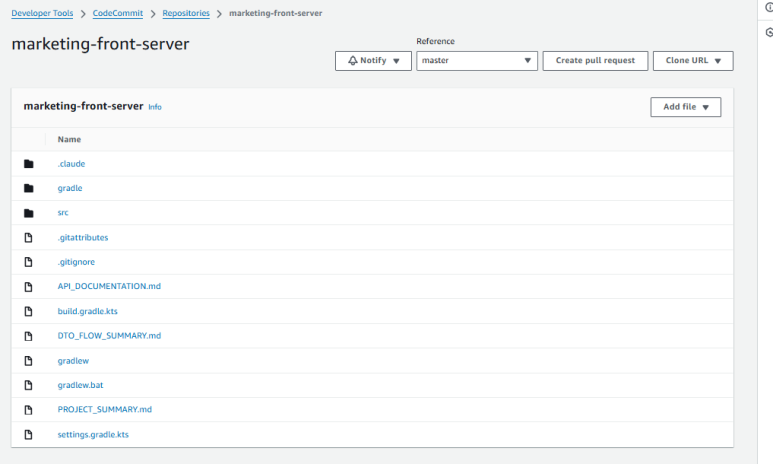773x464 pixels.
Task: Open DTO_FLOW_SUMMARY.md file
Action: coord(109,335)
